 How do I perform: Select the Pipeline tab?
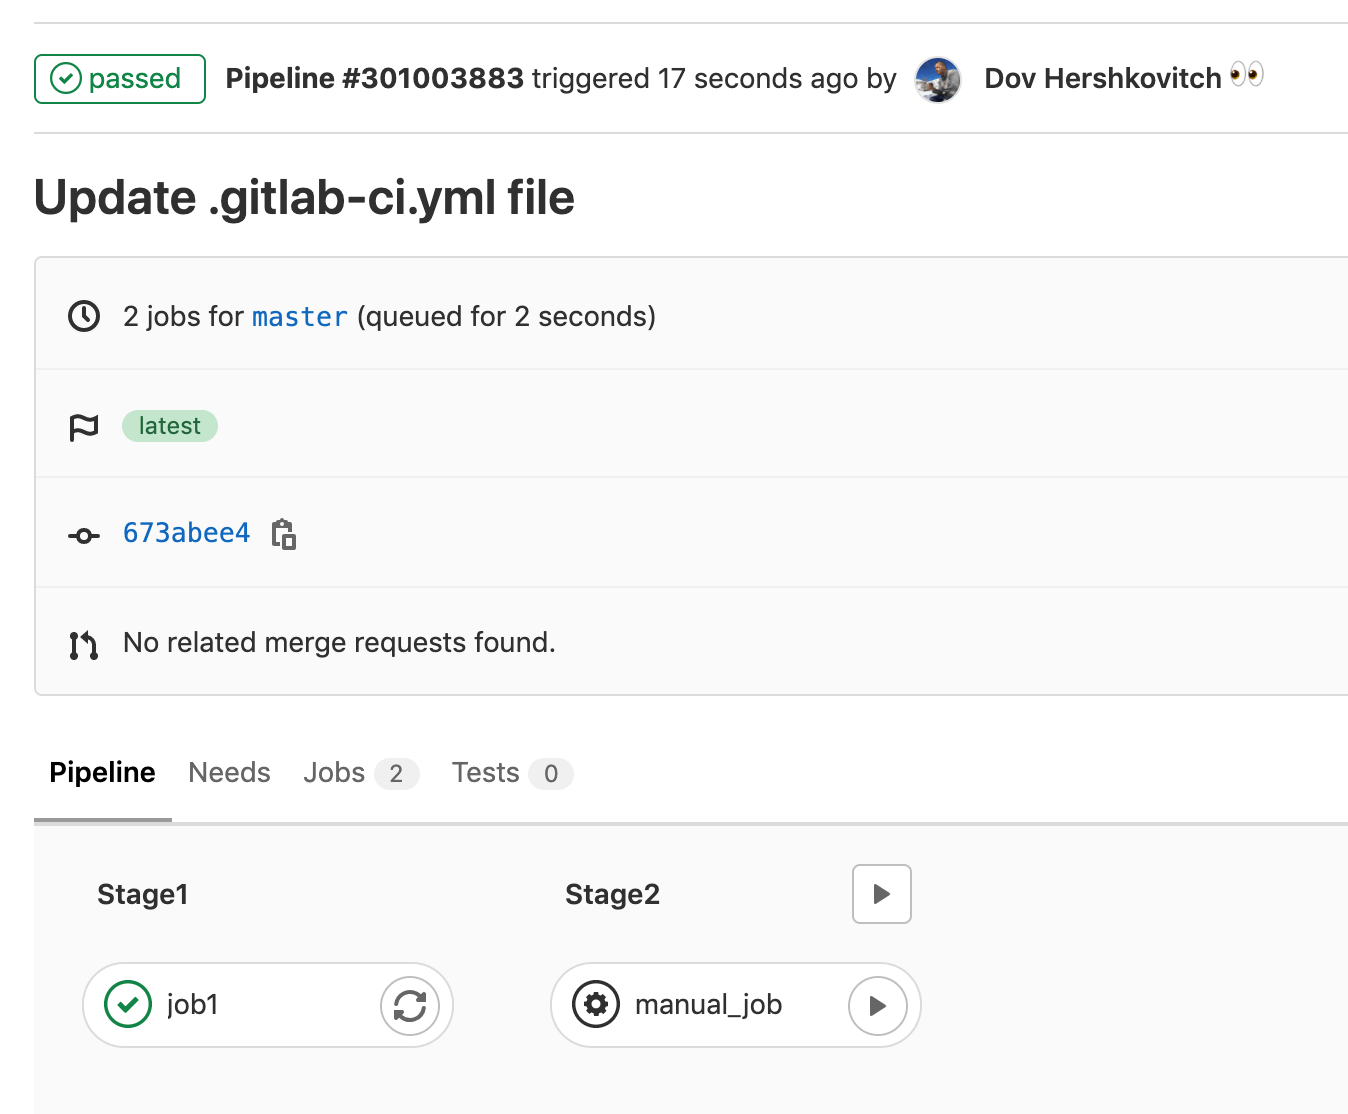[x=102, y=773]
